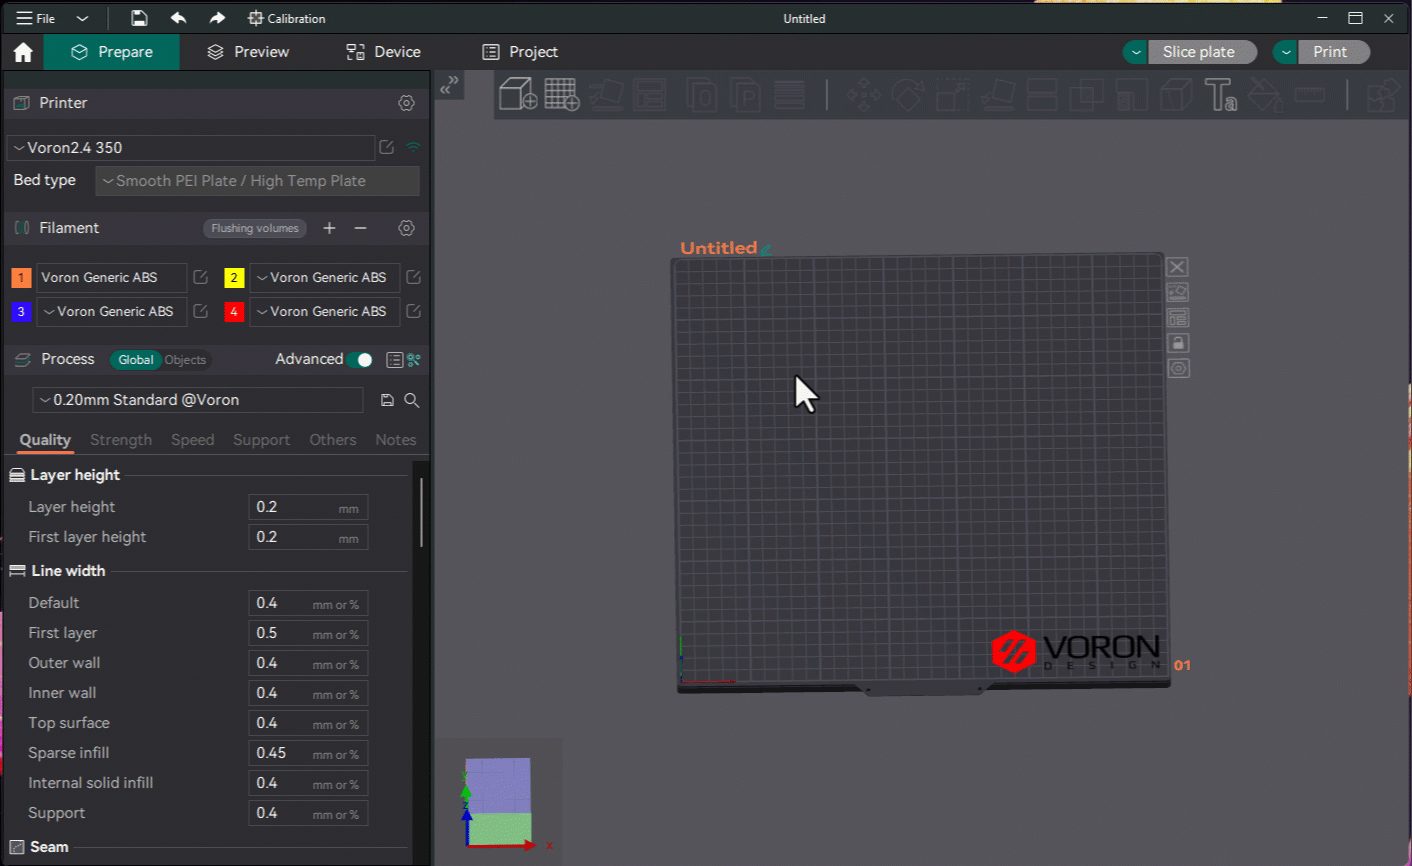The height and width of the screenshot is (866, 1412).
Task: Open the Strength settings tab
Action: 121,440
